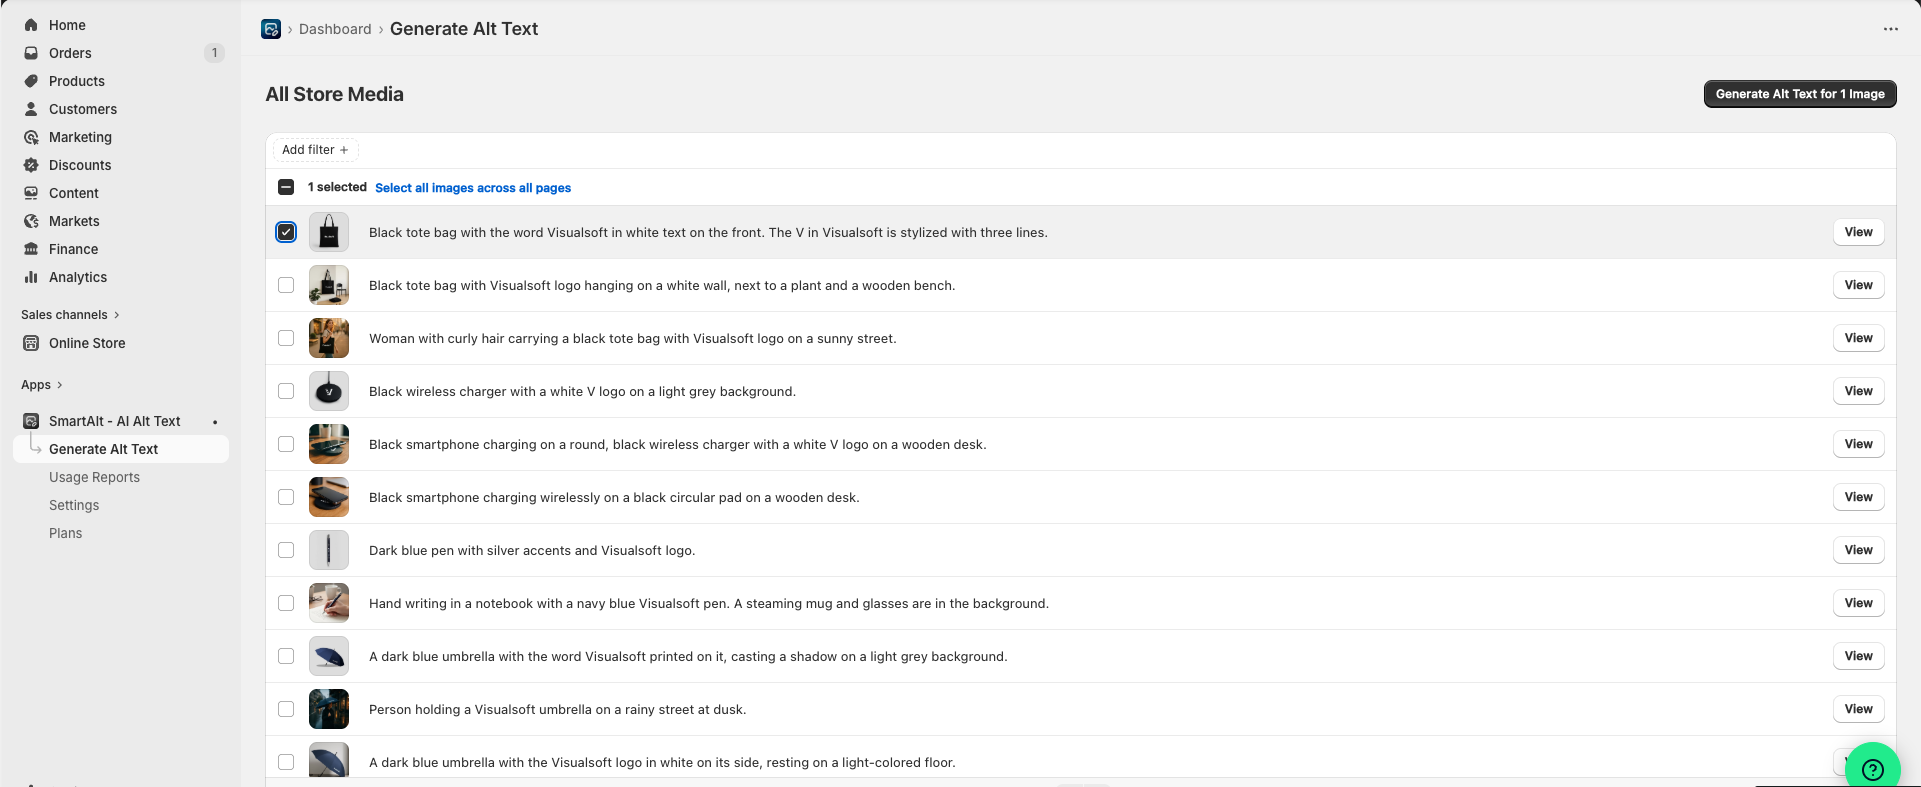This screenshot has width=1921, height=787.
Task: Check the tote bag hanging on wall row
Action: 286,285
